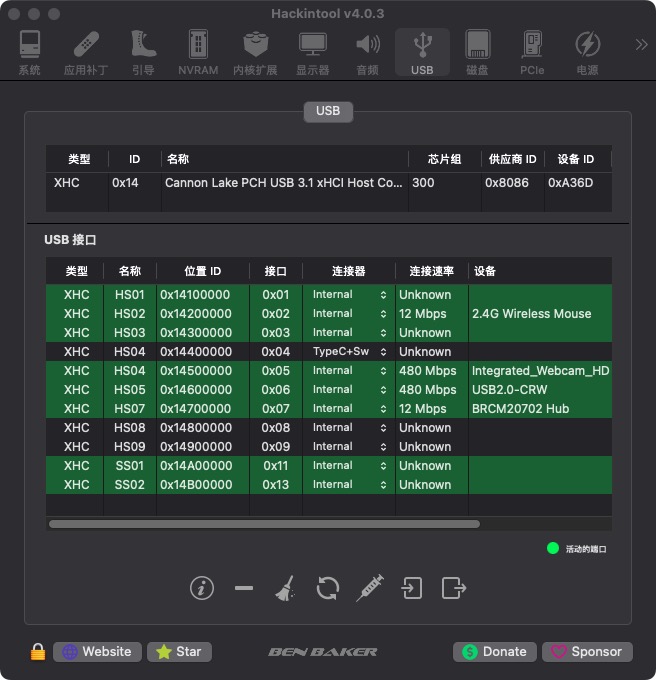Image resolution: width=656 pixels, height=680 pixels.
Task: Click the Donate button
Action: point(494,652)
